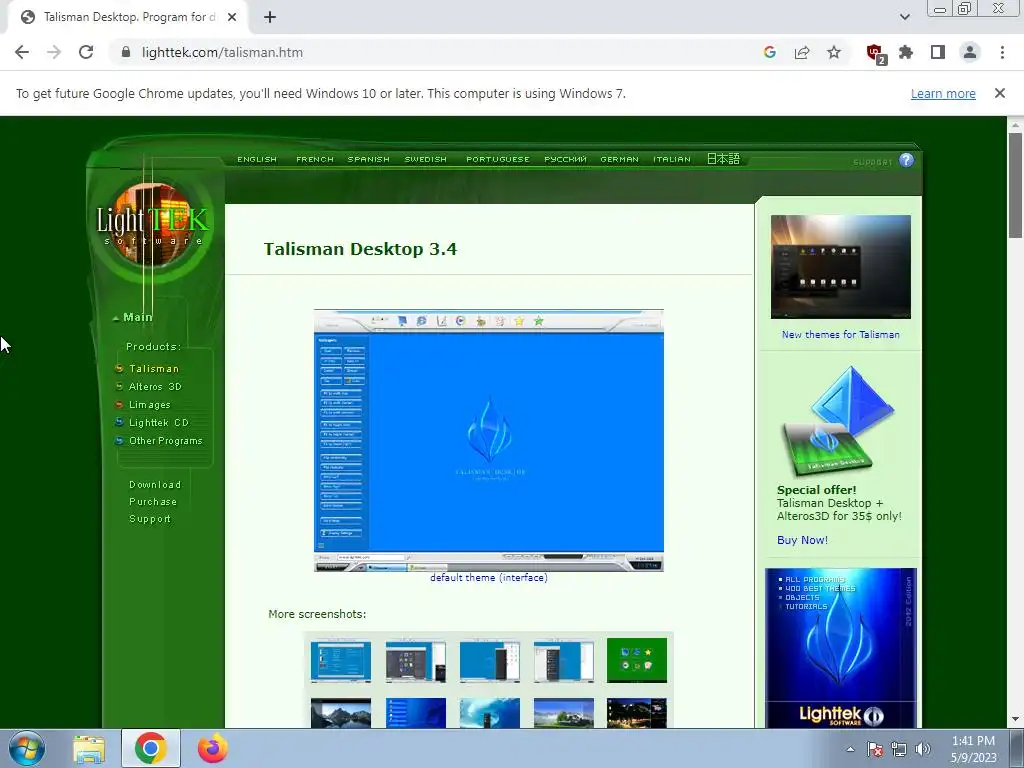Screen dimensions: 1024x768
Task: Open the Action Center flag icon
Action: point(874,749)
